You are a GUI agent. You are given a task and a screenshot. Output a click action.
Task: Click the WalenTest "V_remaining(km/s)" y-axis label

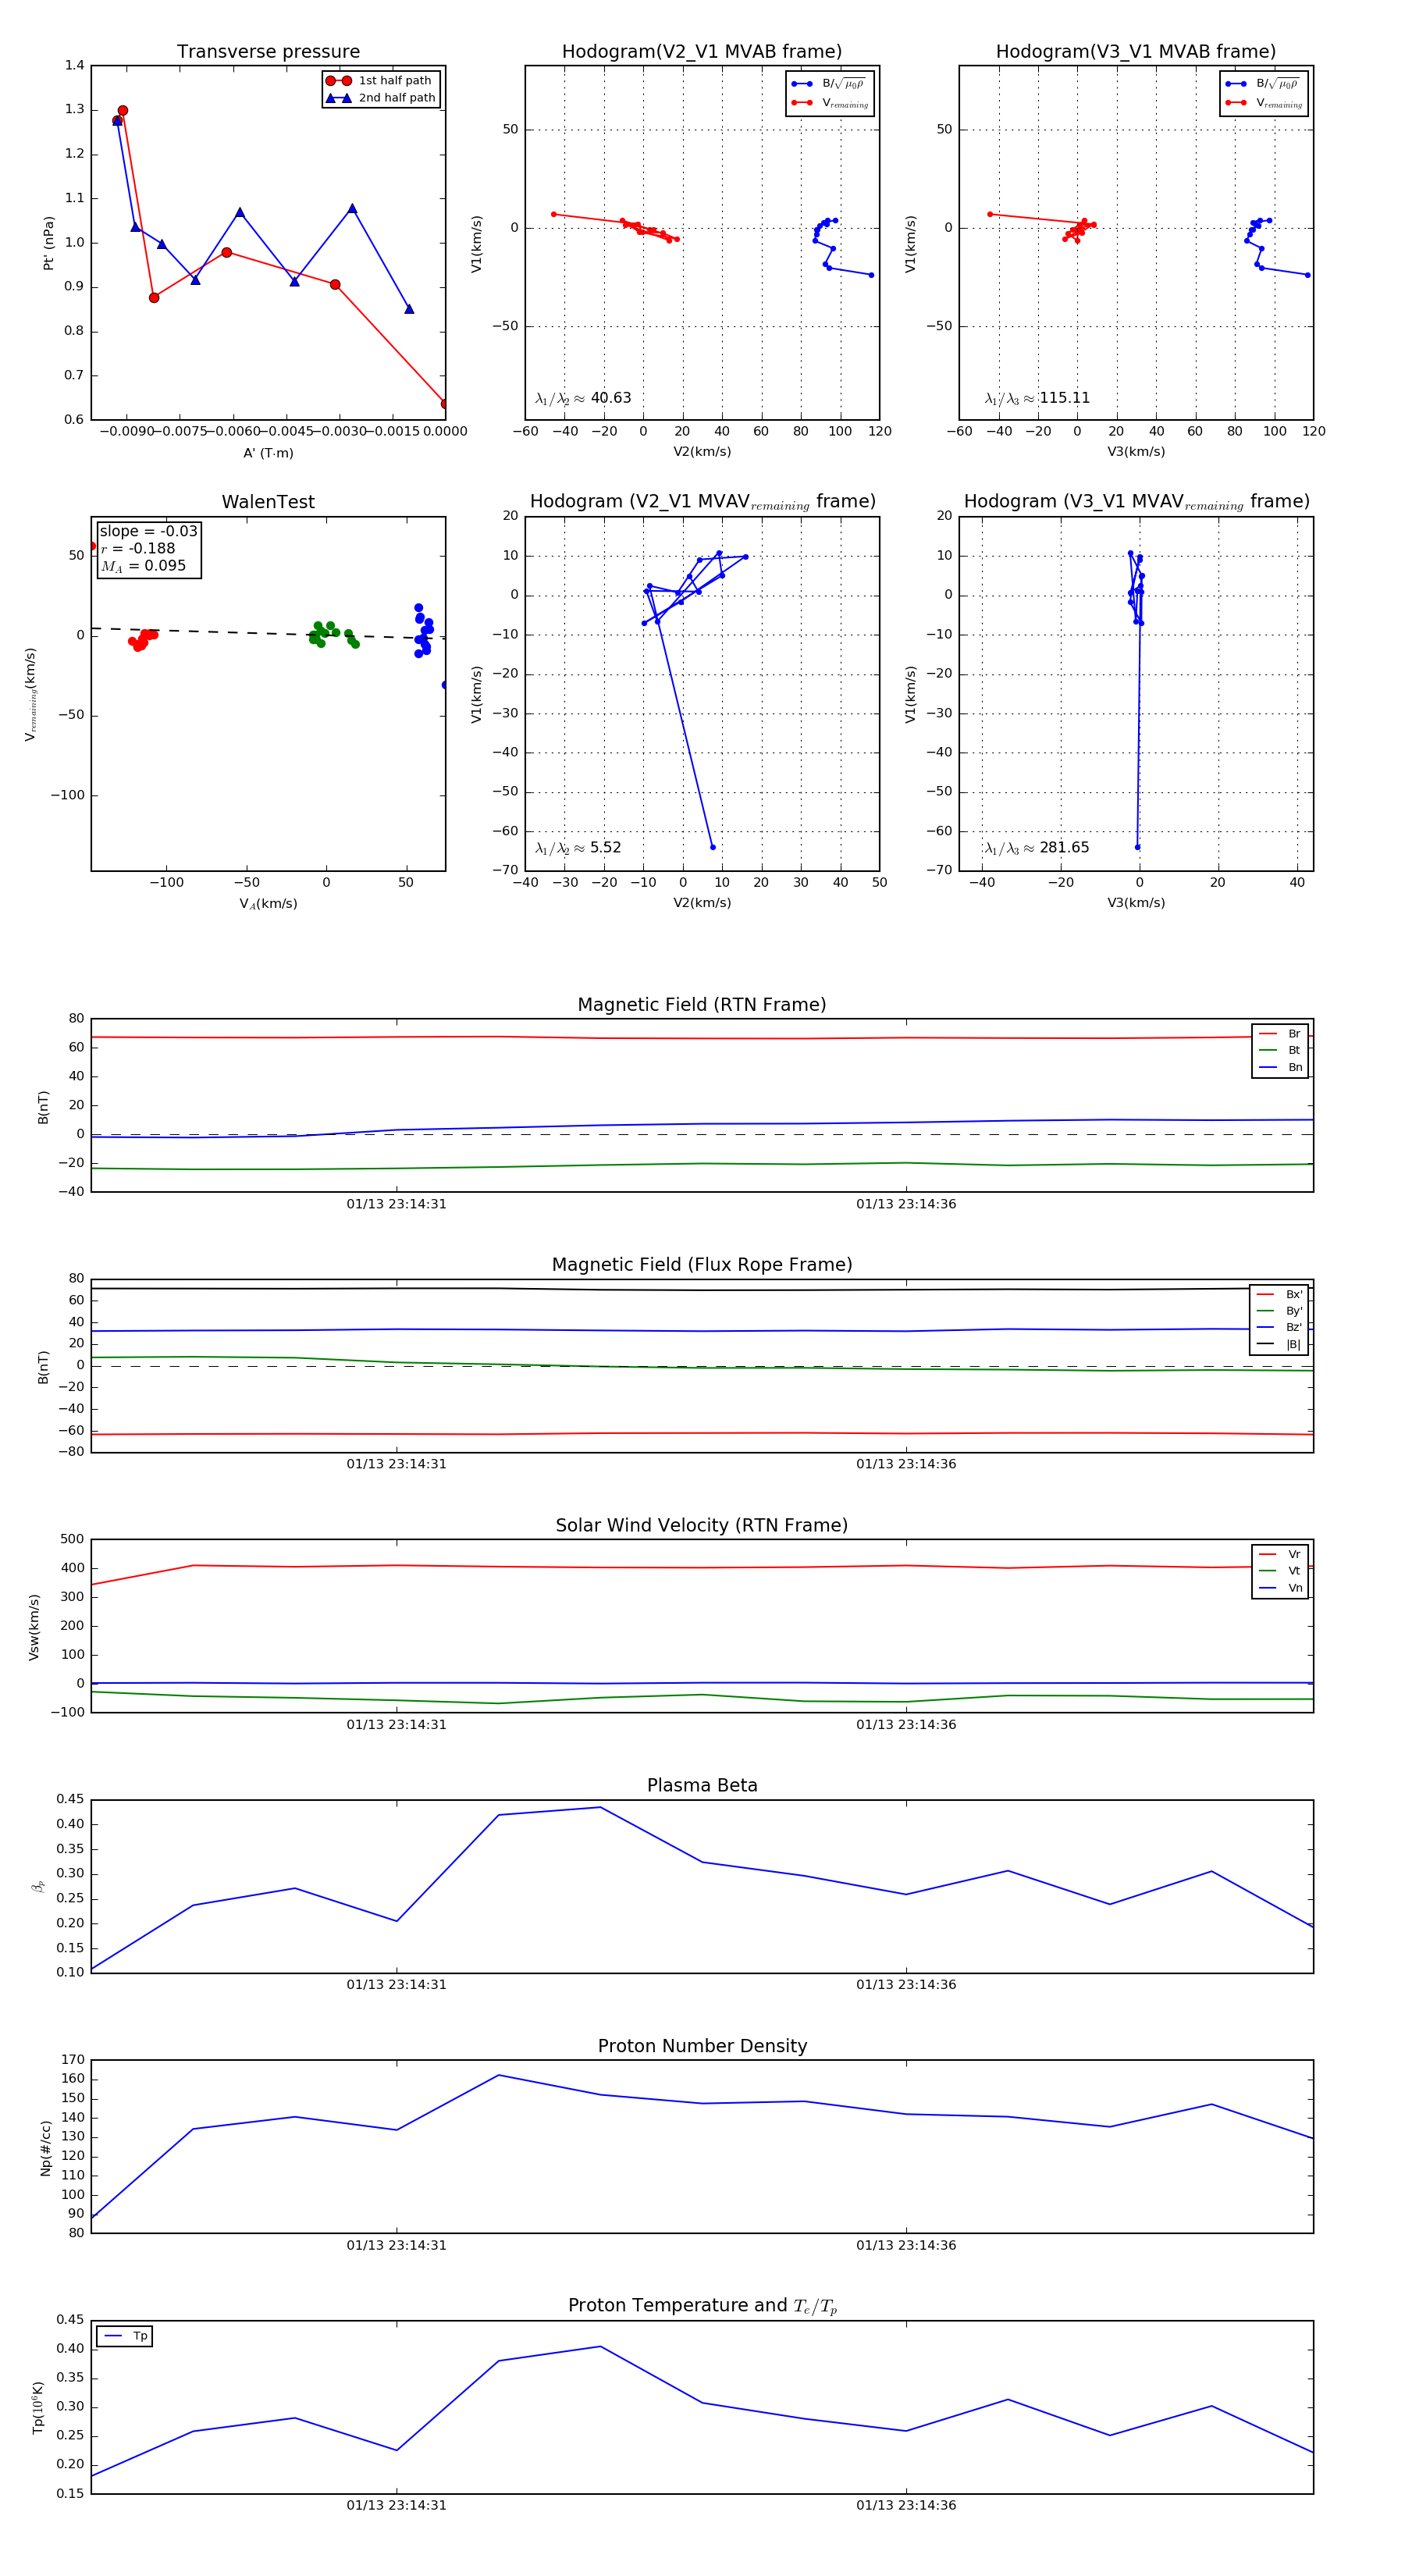click(x=31, y=694)
